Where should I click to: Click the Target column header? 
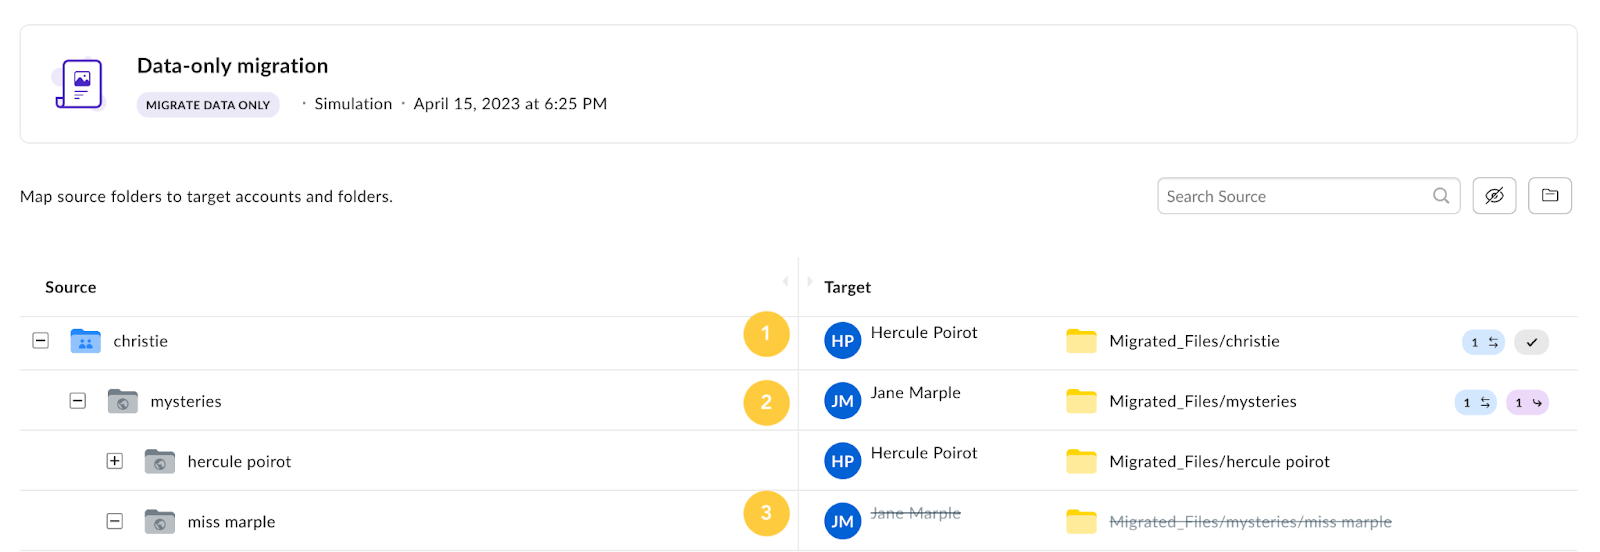pyautogui.click(x=847, y=287)
